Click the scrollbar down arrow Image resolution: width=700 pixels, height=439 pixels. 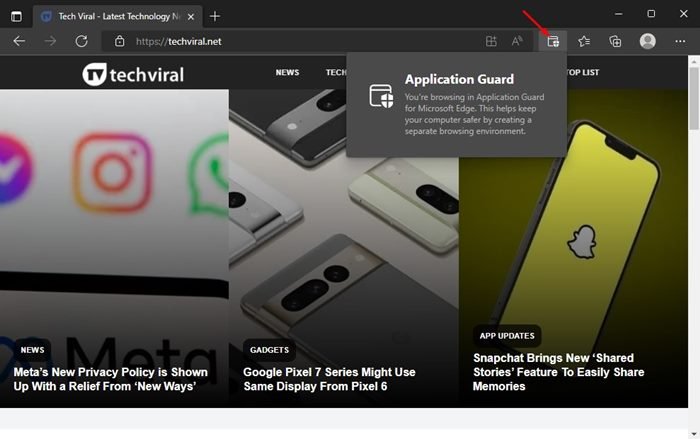pyautogui.click(x=693, y=434)
